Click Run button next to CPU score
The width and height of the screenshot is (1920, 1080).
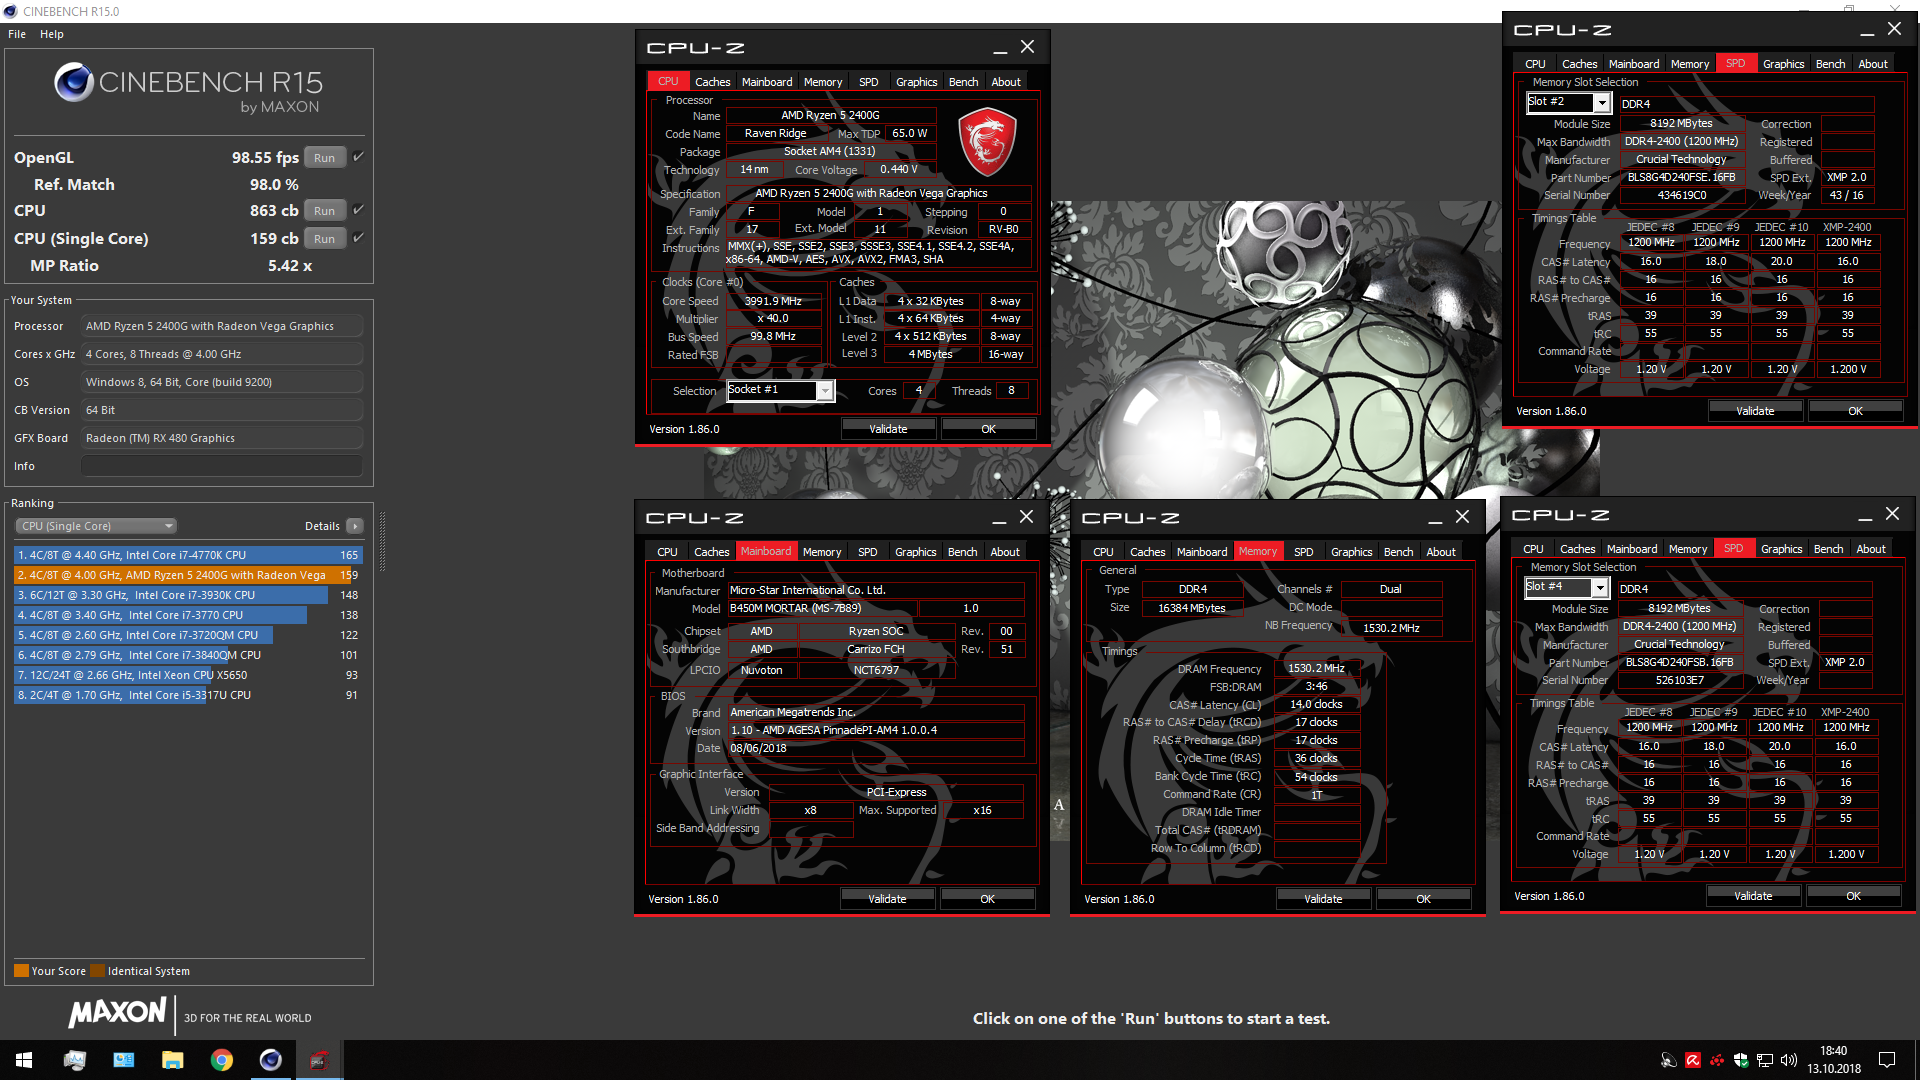click(x=326, y=211)
